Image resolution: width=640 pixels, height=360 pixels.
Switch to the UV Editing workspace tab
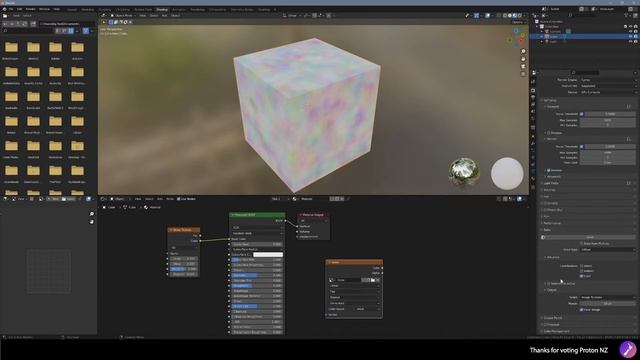[122, 9]
